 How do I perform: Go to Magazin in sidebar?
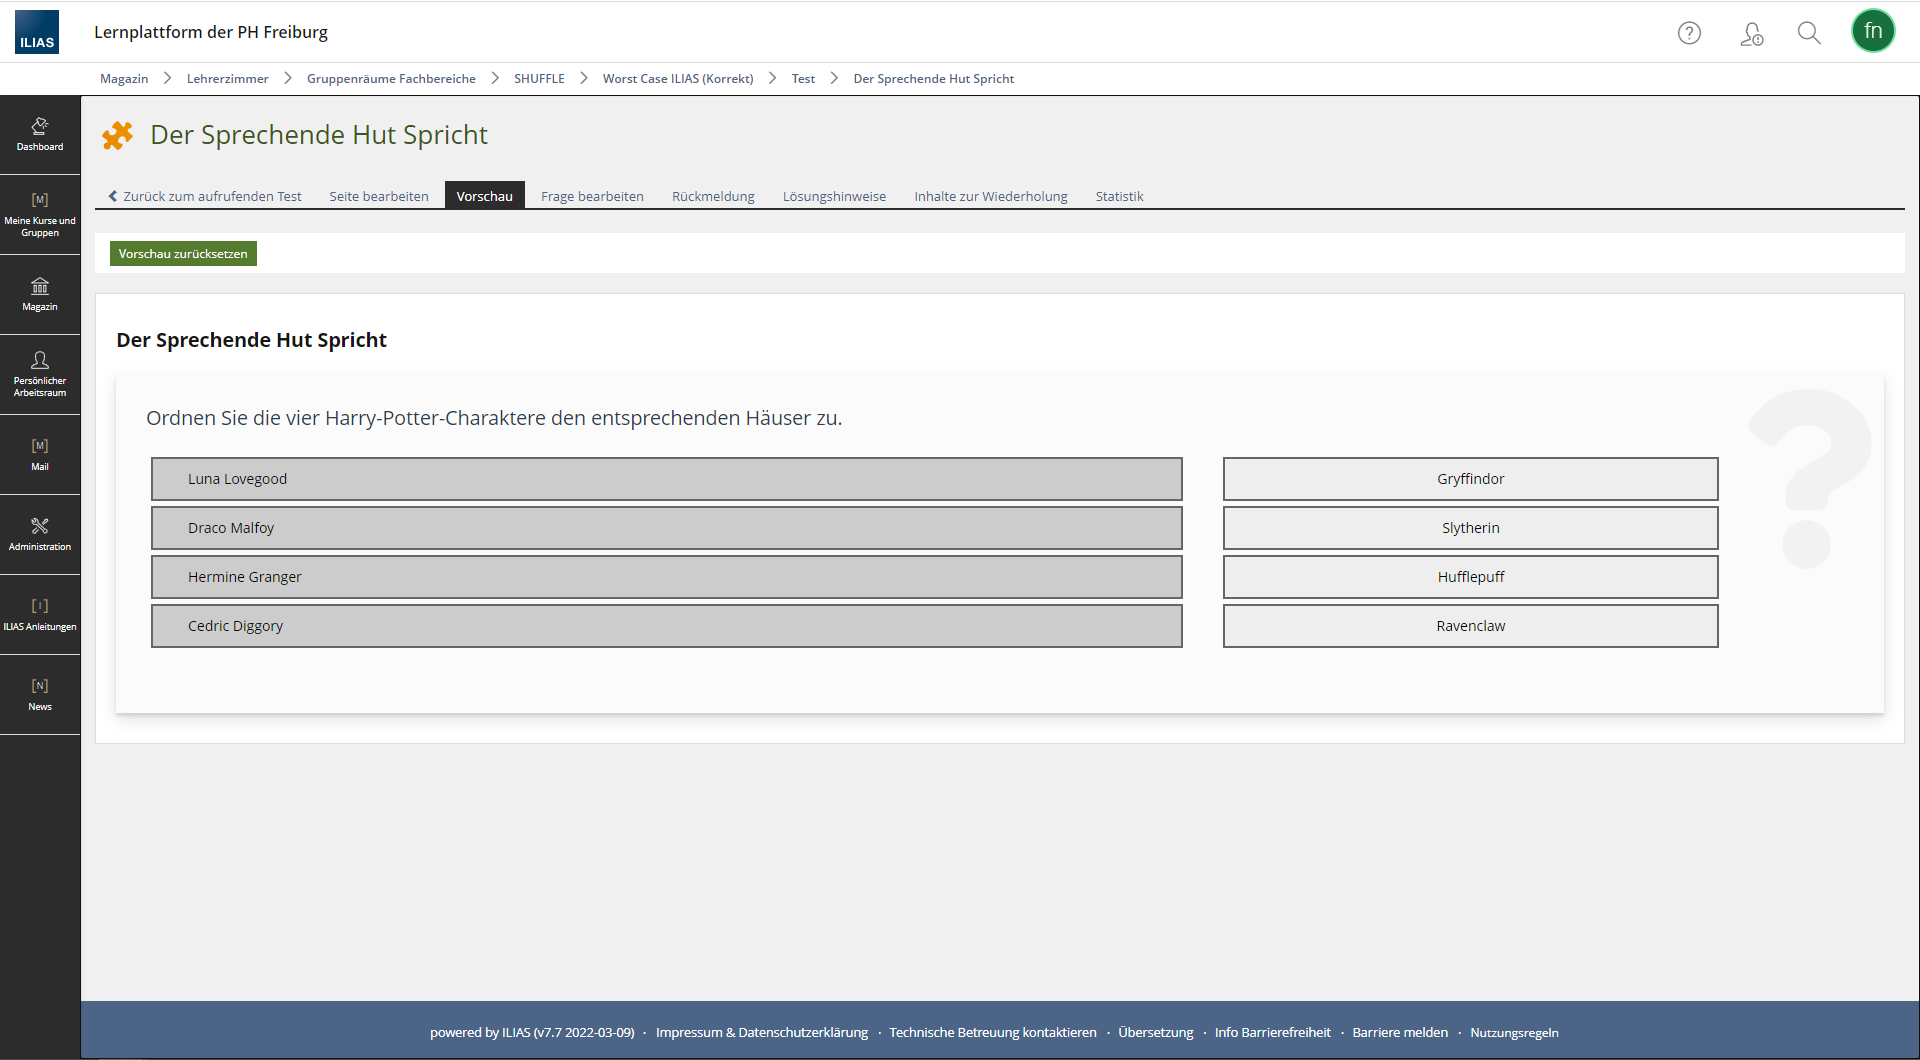coord(40,294)
